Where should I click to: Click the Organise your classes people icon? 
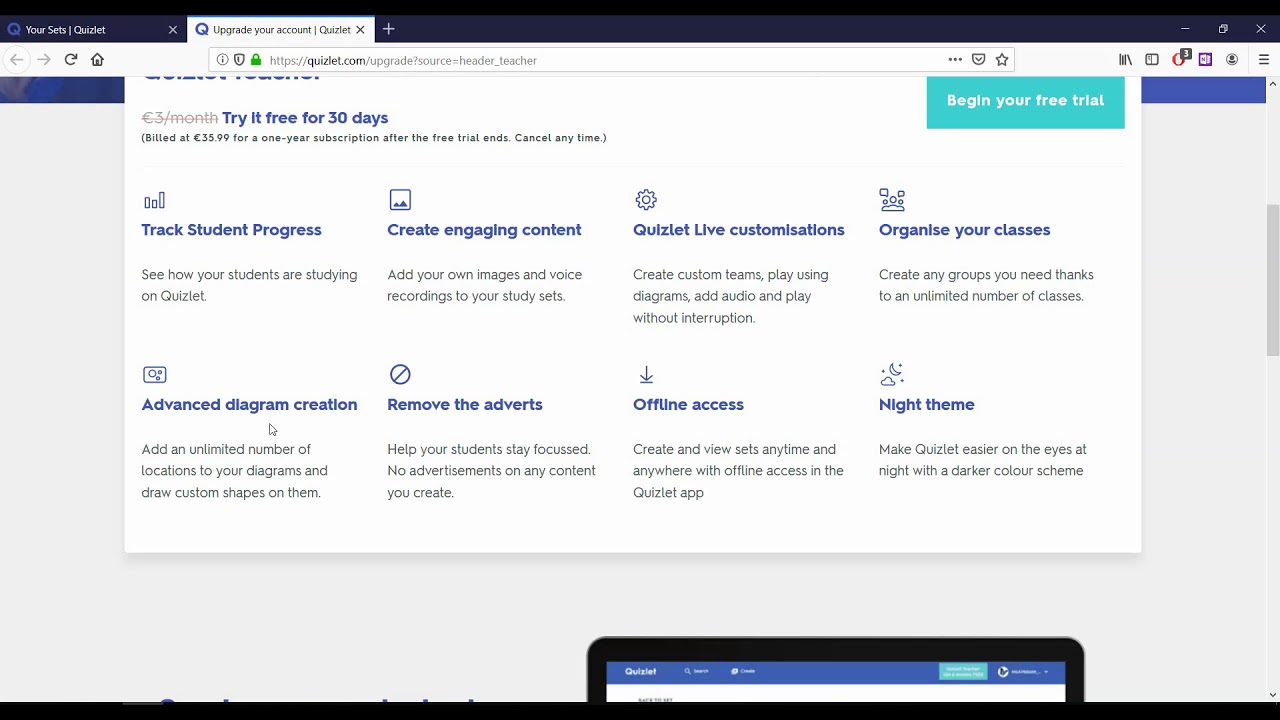(x=892, y=200)
